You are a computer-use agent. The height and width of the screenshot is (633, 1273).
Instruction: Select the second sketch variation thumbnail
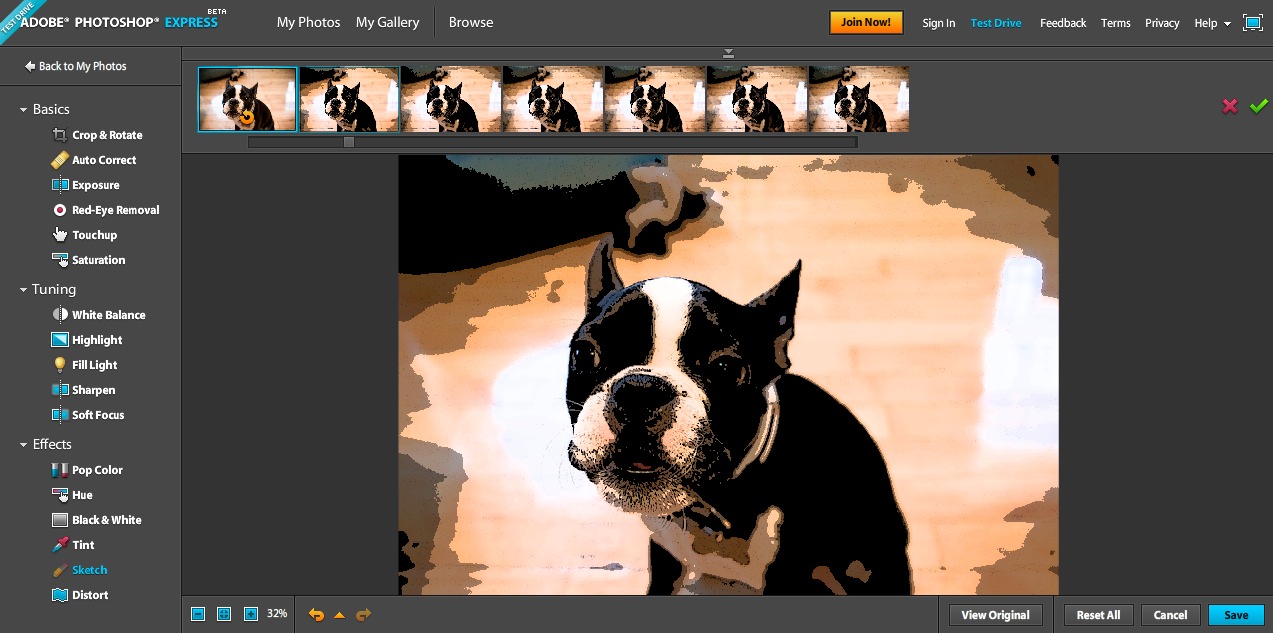click(350, 99)
